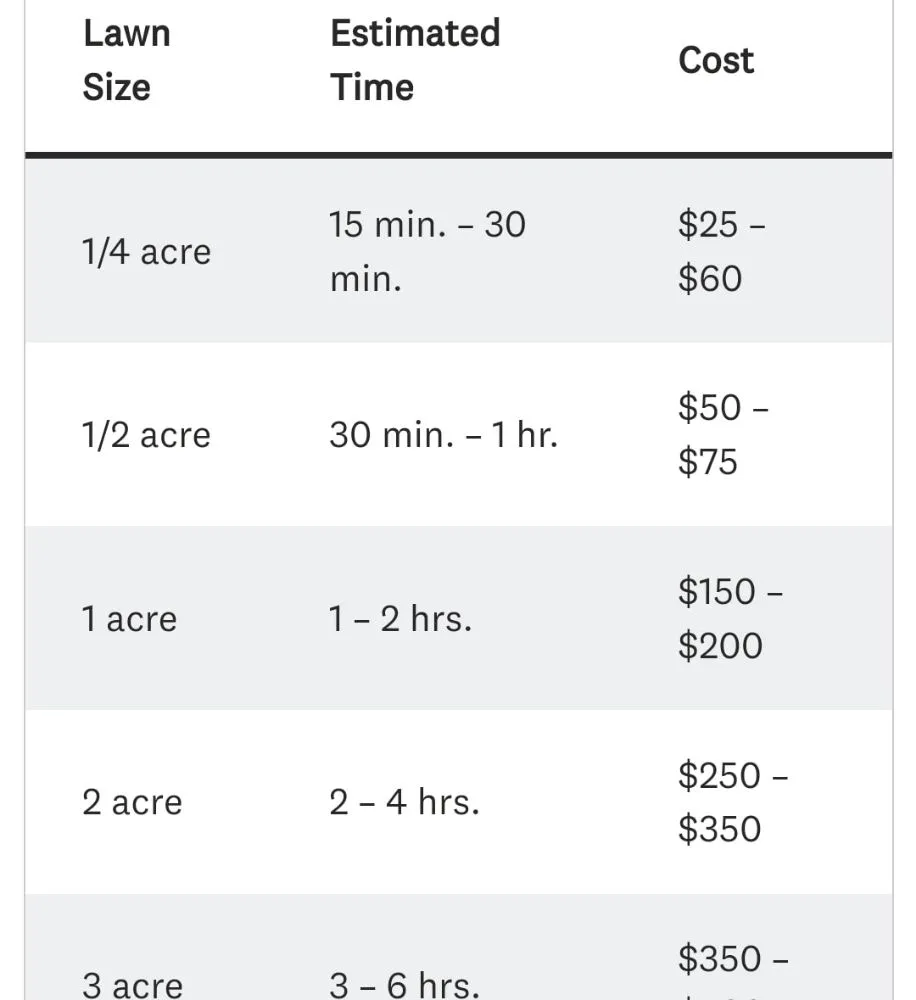Select the $25 – $60 cost cell

coord(722,251)
